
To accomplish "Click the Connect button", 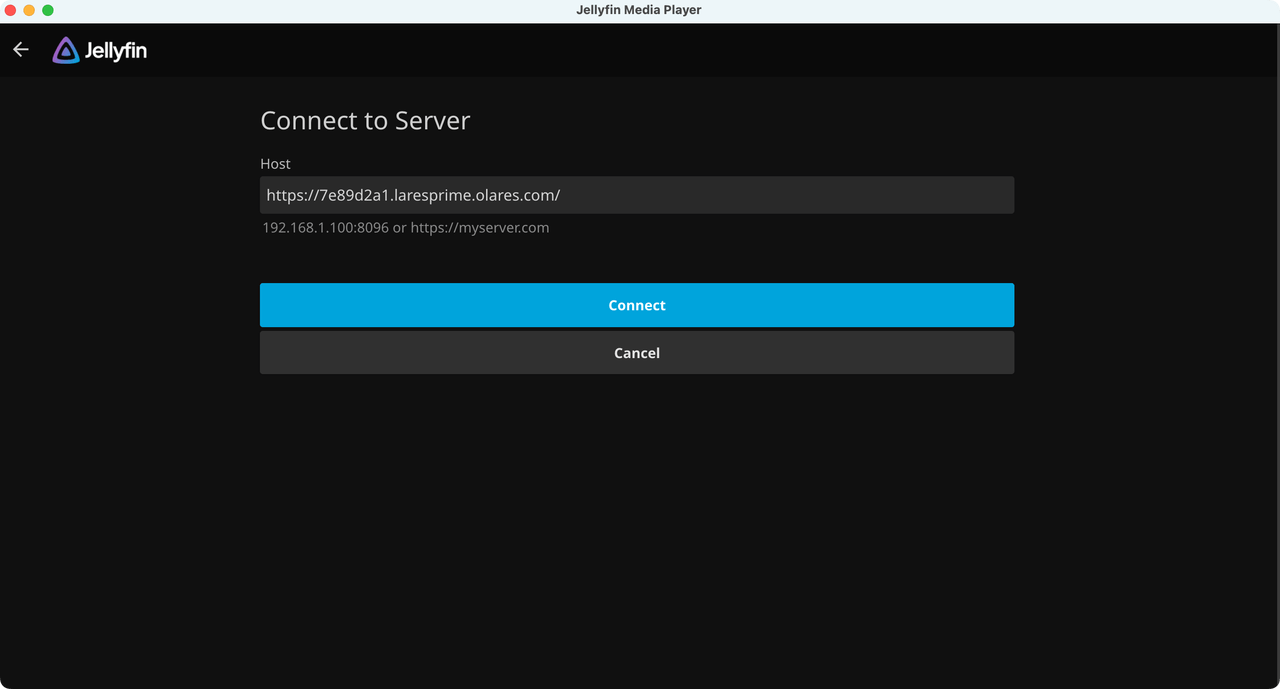I will point(637,305).
